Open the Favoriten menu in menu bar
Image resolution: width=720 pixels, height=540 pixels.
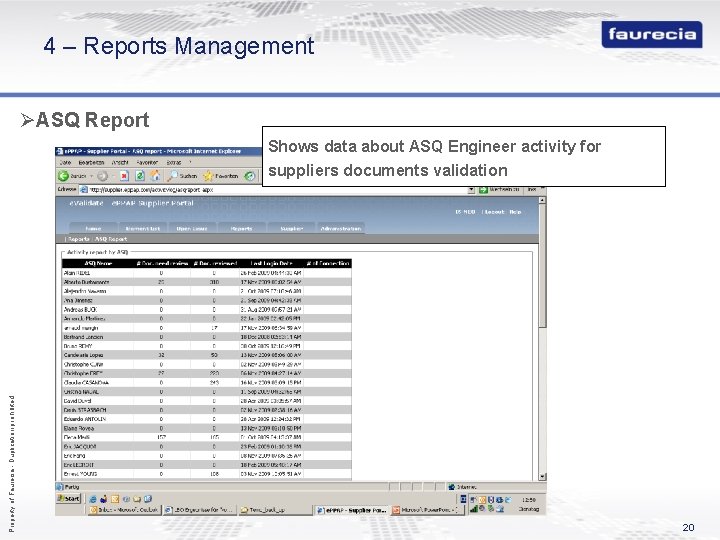coord(147,163)
